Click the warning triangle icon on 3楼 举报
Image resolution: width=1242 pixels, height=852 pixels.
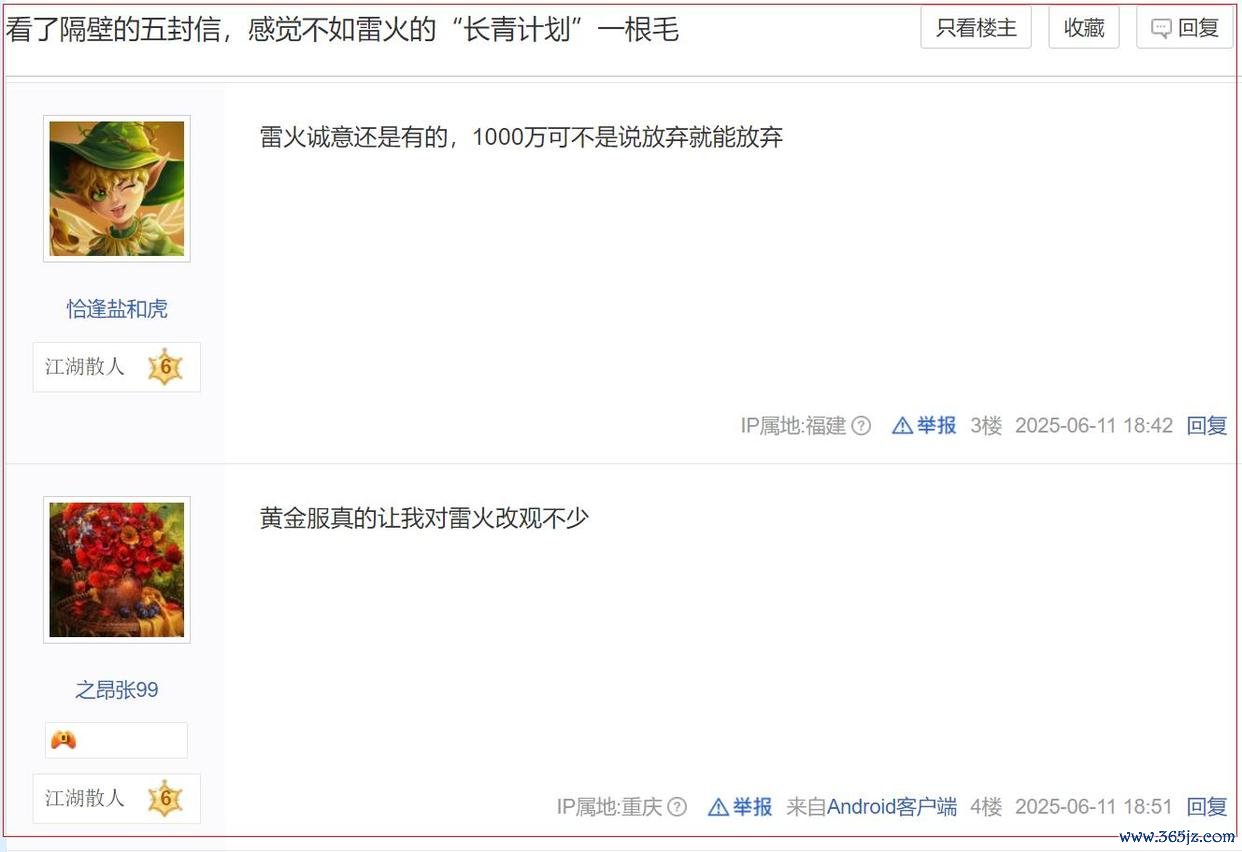click(902, 426)
